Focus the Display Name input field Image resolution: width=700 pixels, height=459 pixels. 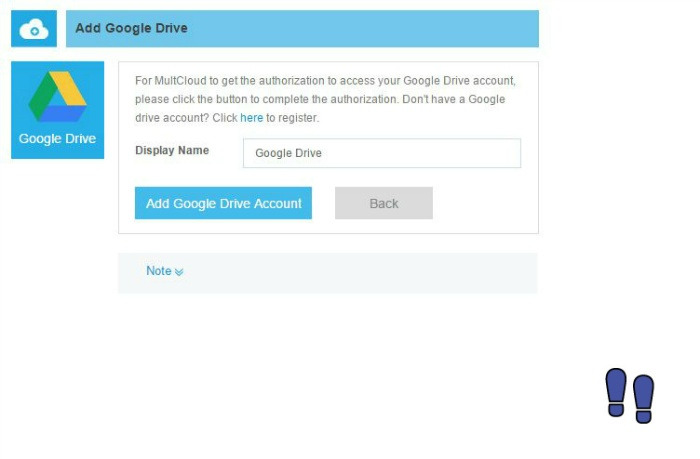pos(382,153)
